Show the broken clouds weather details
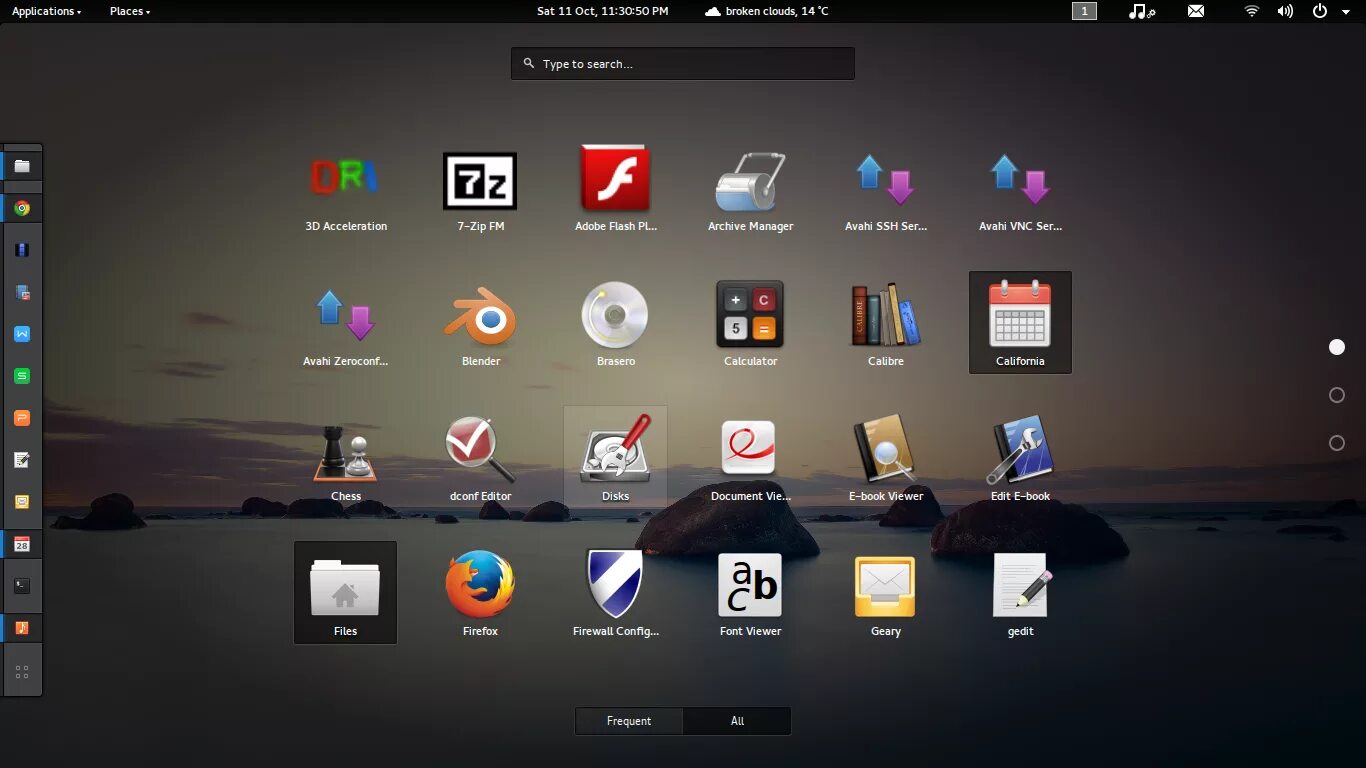Viewport: 1366px width, 768px height. (767, 11)
